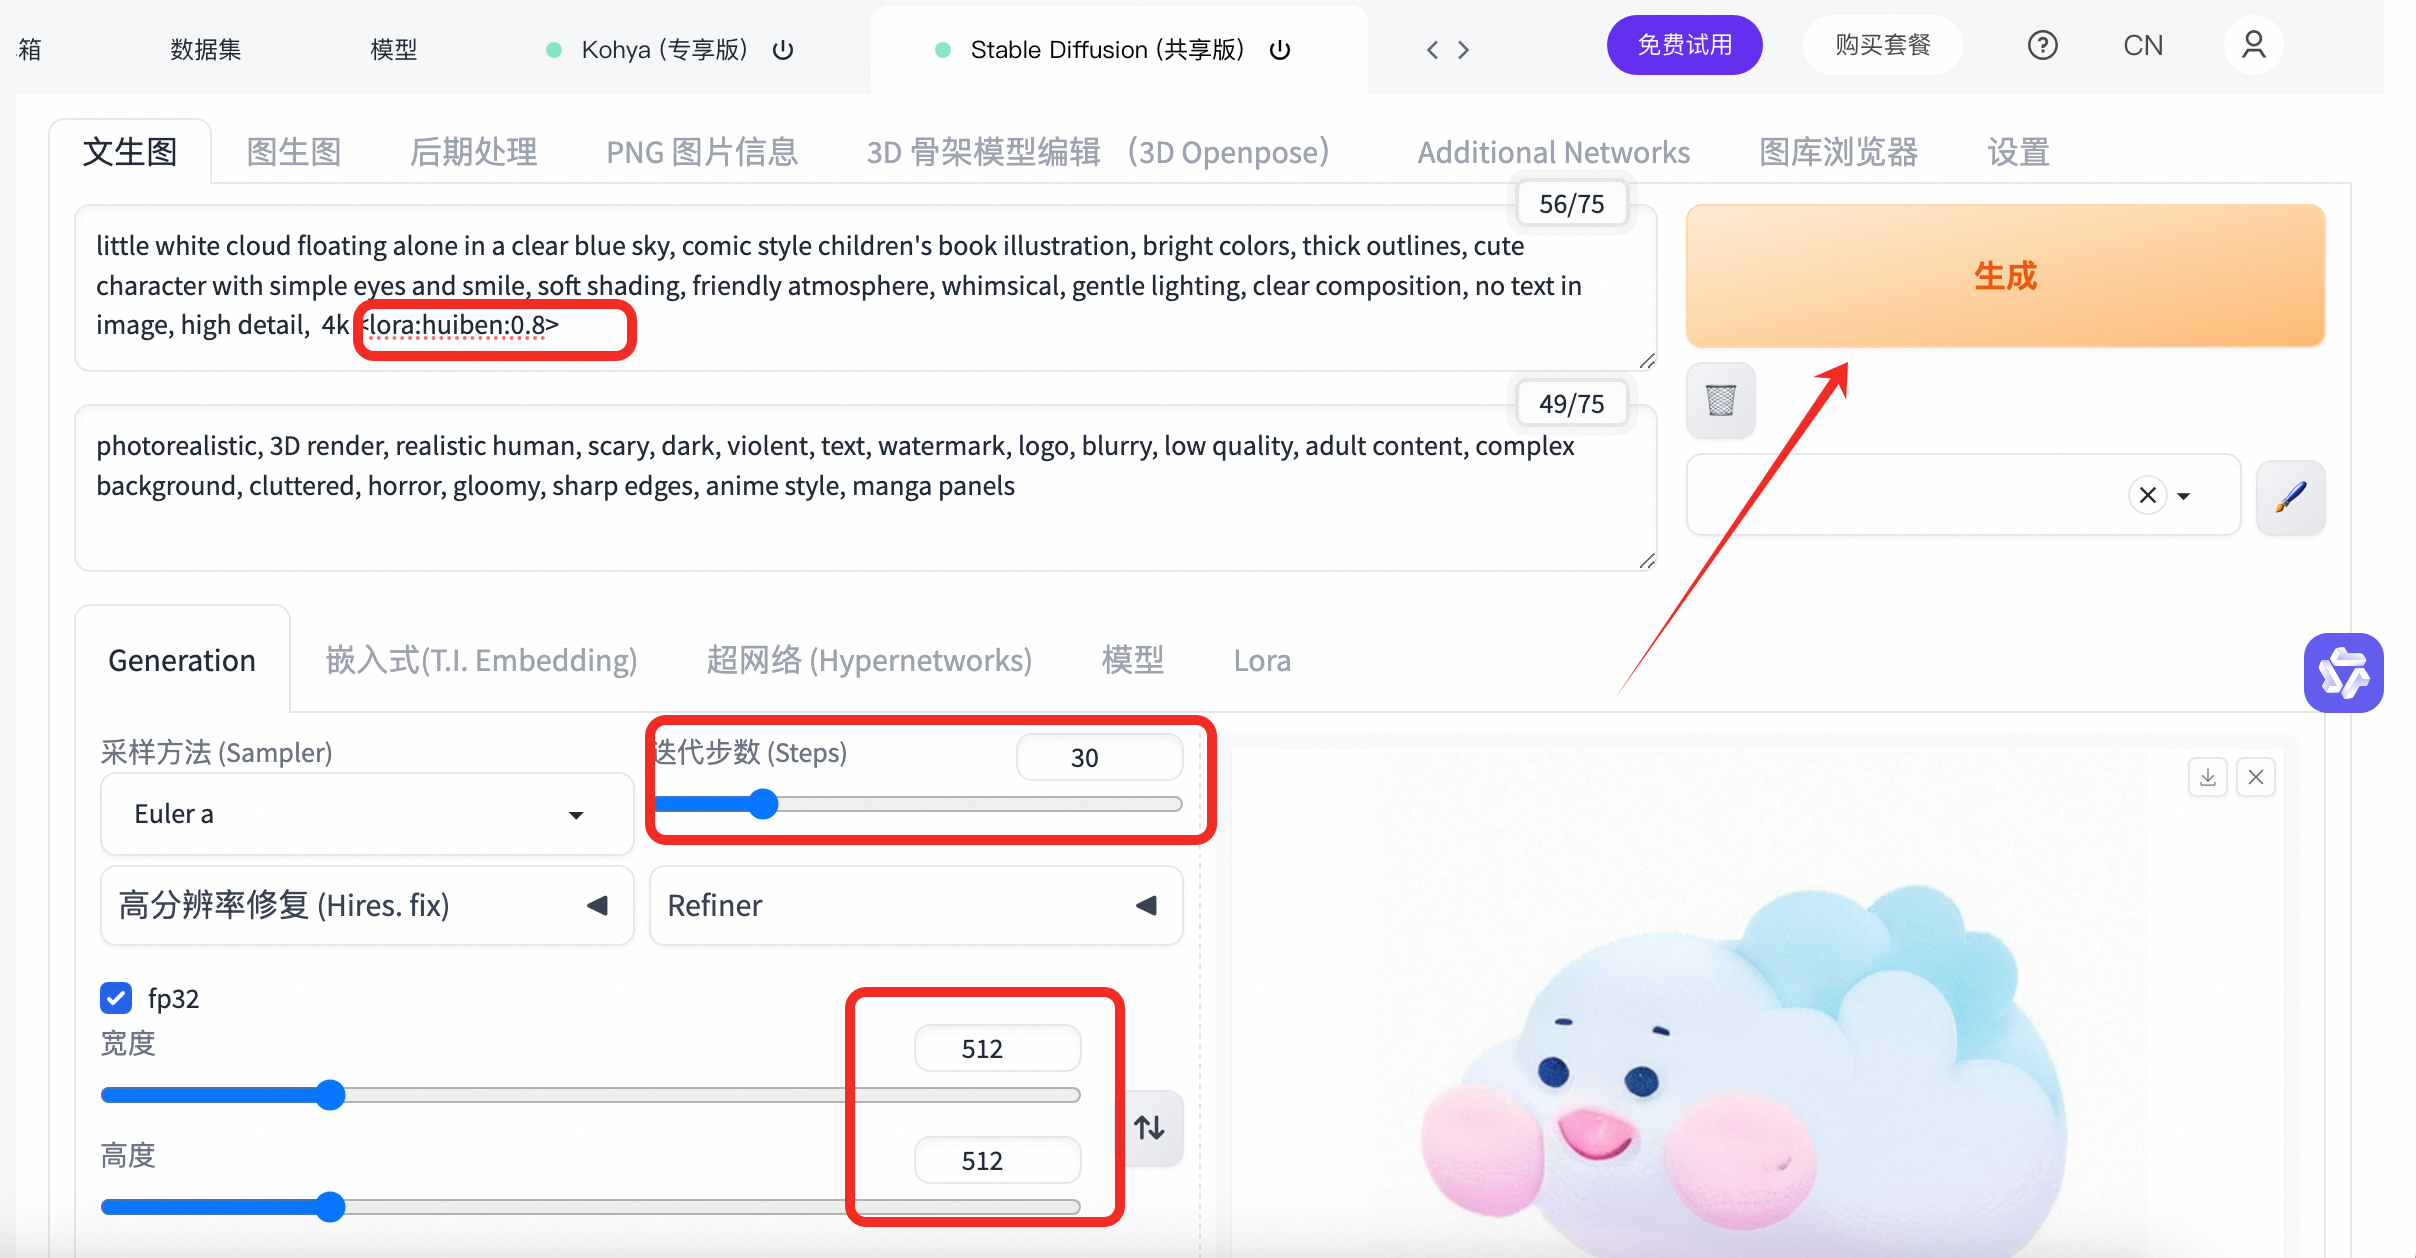Open the user profile avatar icon
The image size is (2416, 1258).
click(2253, 46)
